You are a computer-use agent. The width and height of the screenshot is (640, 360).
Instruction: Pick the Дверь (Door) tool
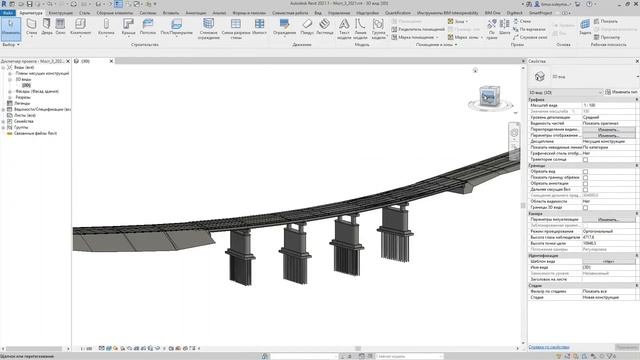(x=47, y=27)
